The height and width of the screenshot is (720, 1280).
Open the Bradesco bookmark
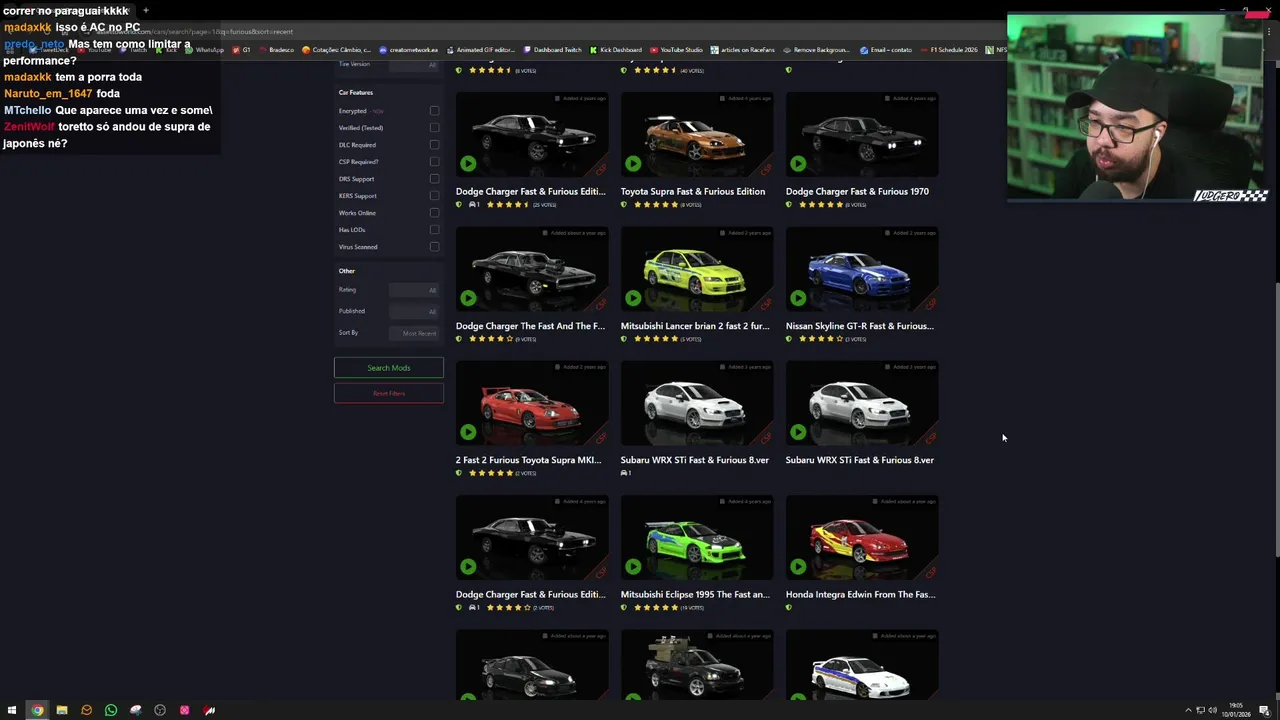[x=277, y=50]
